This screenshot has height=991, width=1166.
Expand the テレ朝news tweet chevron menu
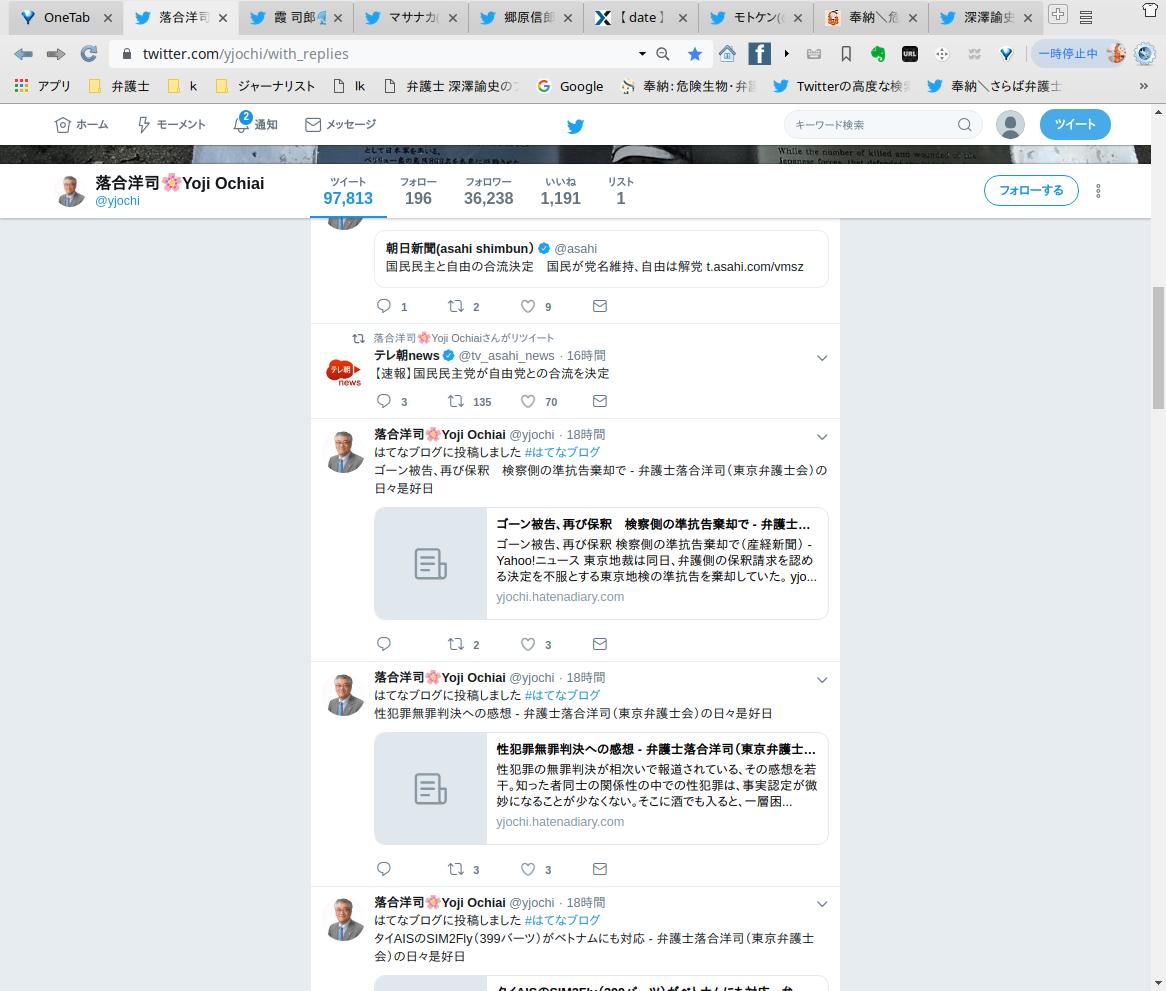point(822,358)
